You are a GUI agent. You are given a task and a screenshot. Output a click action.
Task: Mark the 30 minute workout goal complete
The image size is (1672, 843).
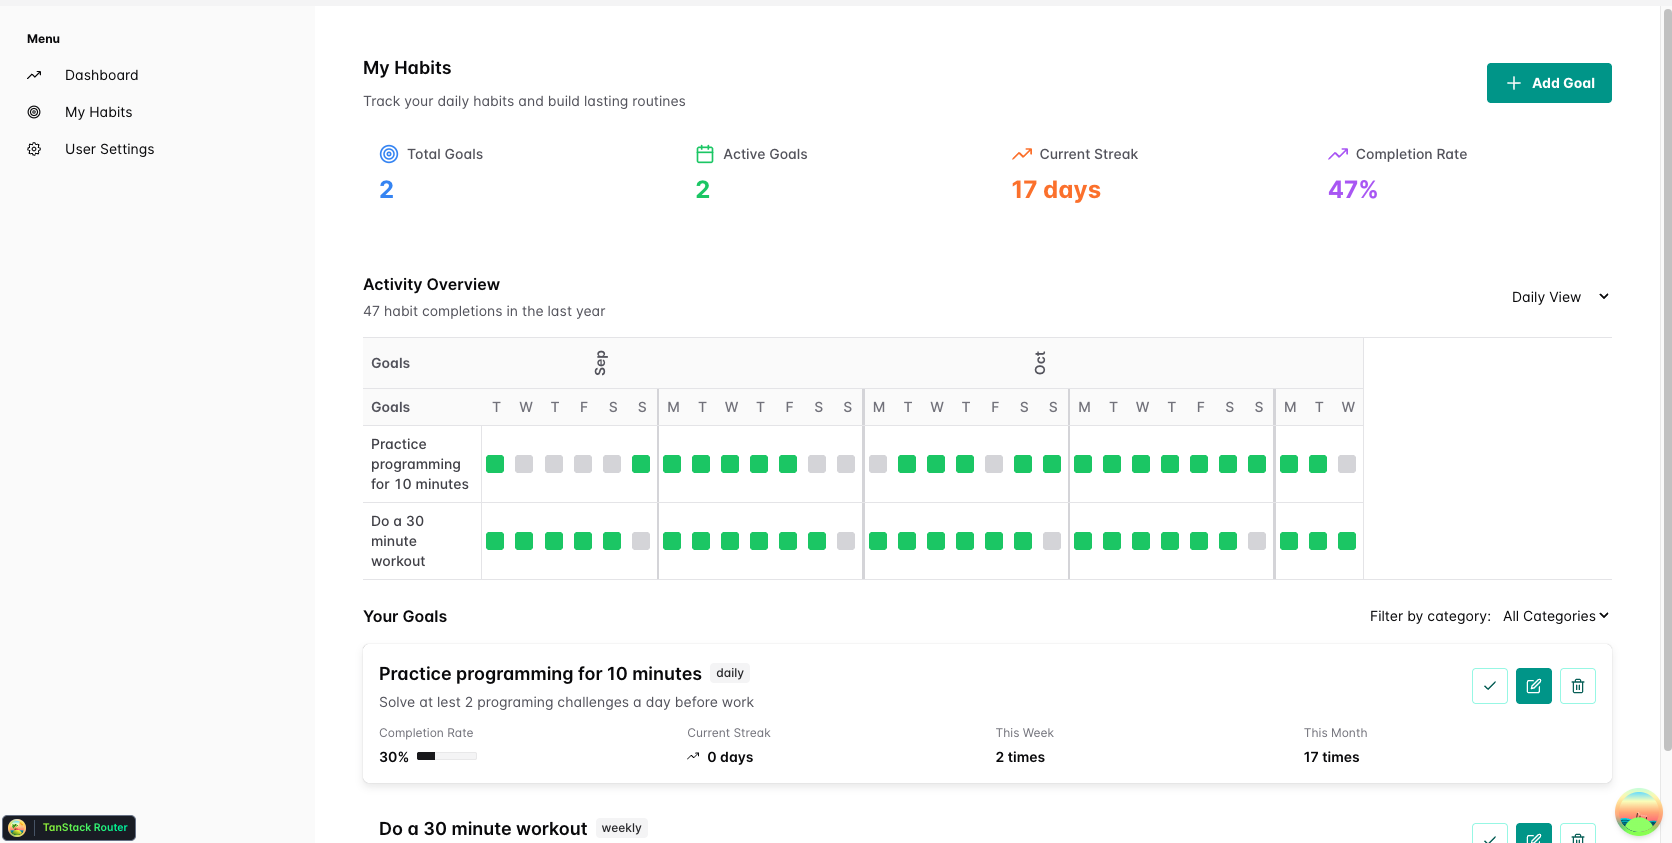coord(1490,834)
